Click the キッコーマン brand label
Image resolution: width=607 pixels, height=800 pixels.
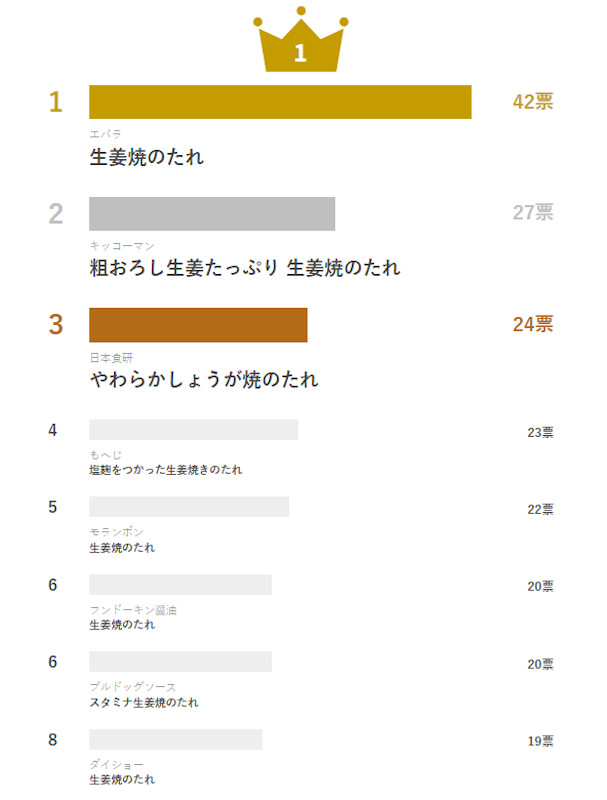(122, 246)
